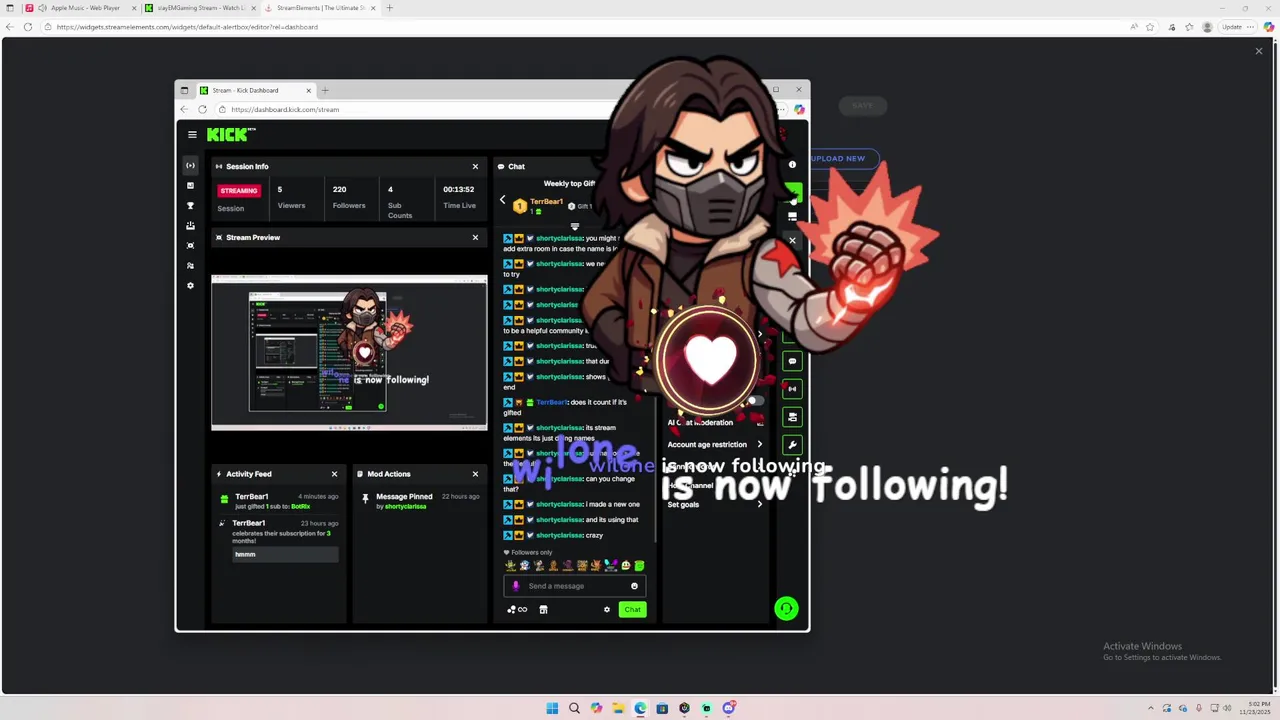Click the UPLOAD NEW button
This screenshot has height=720, width=1280.
pyautogui.click(x=838, y=158)
